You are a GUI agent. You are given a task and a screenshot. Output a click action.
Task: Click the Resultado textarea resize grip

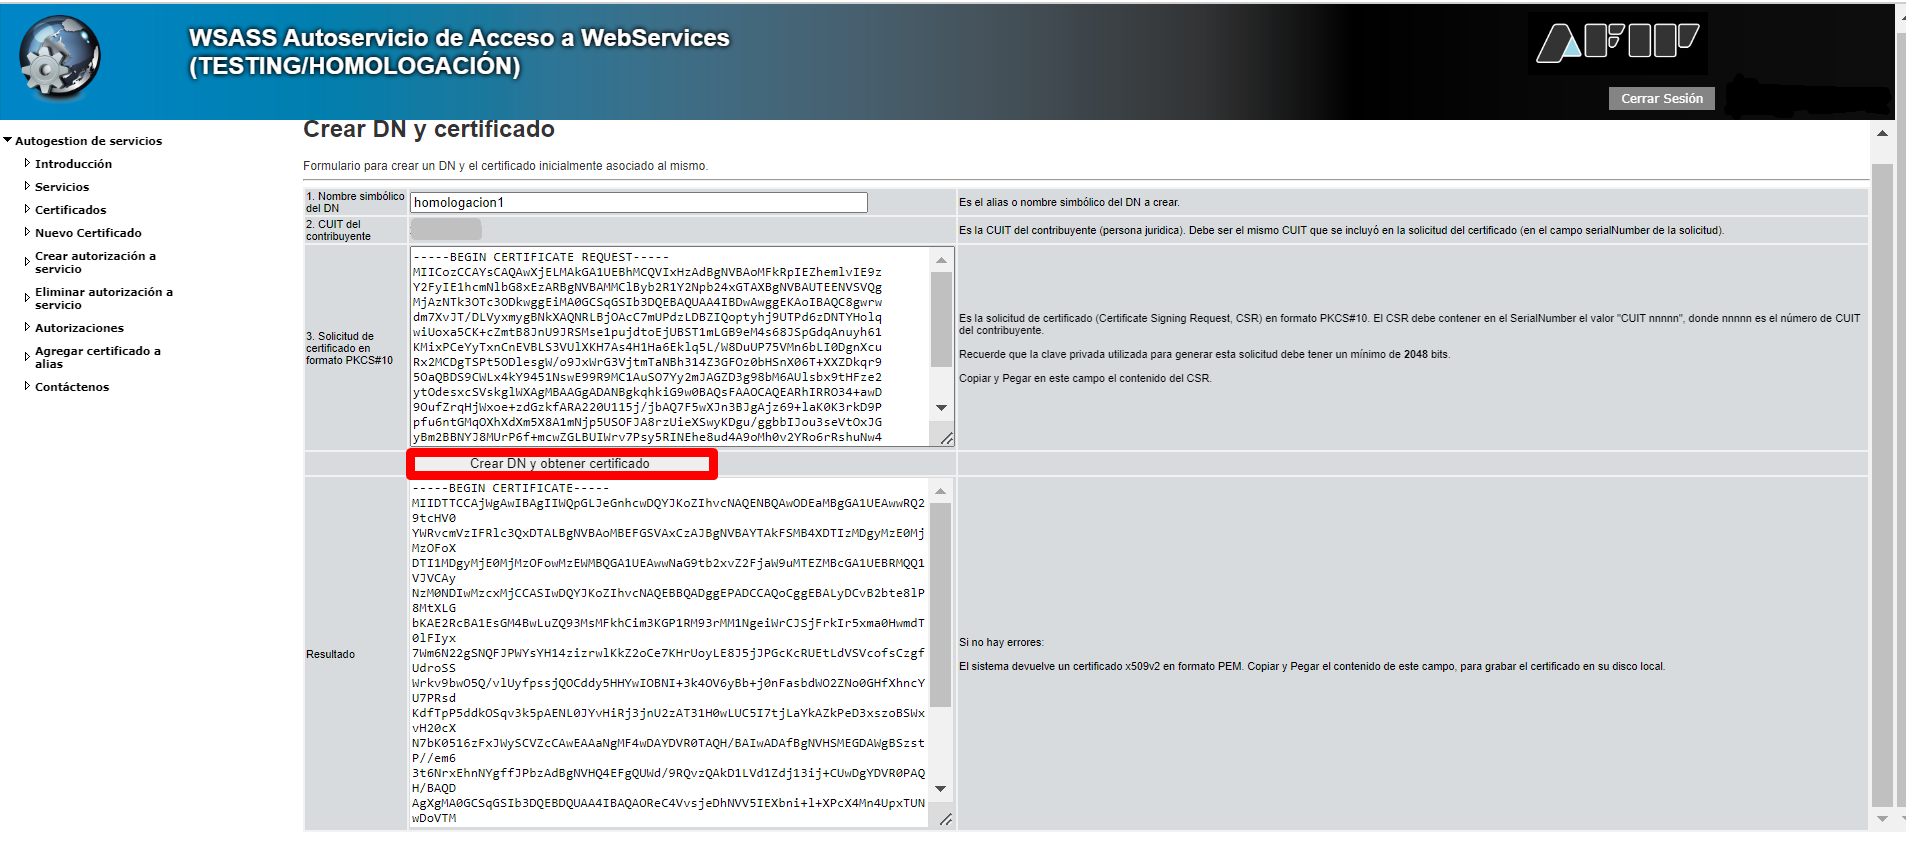[945, 820]
